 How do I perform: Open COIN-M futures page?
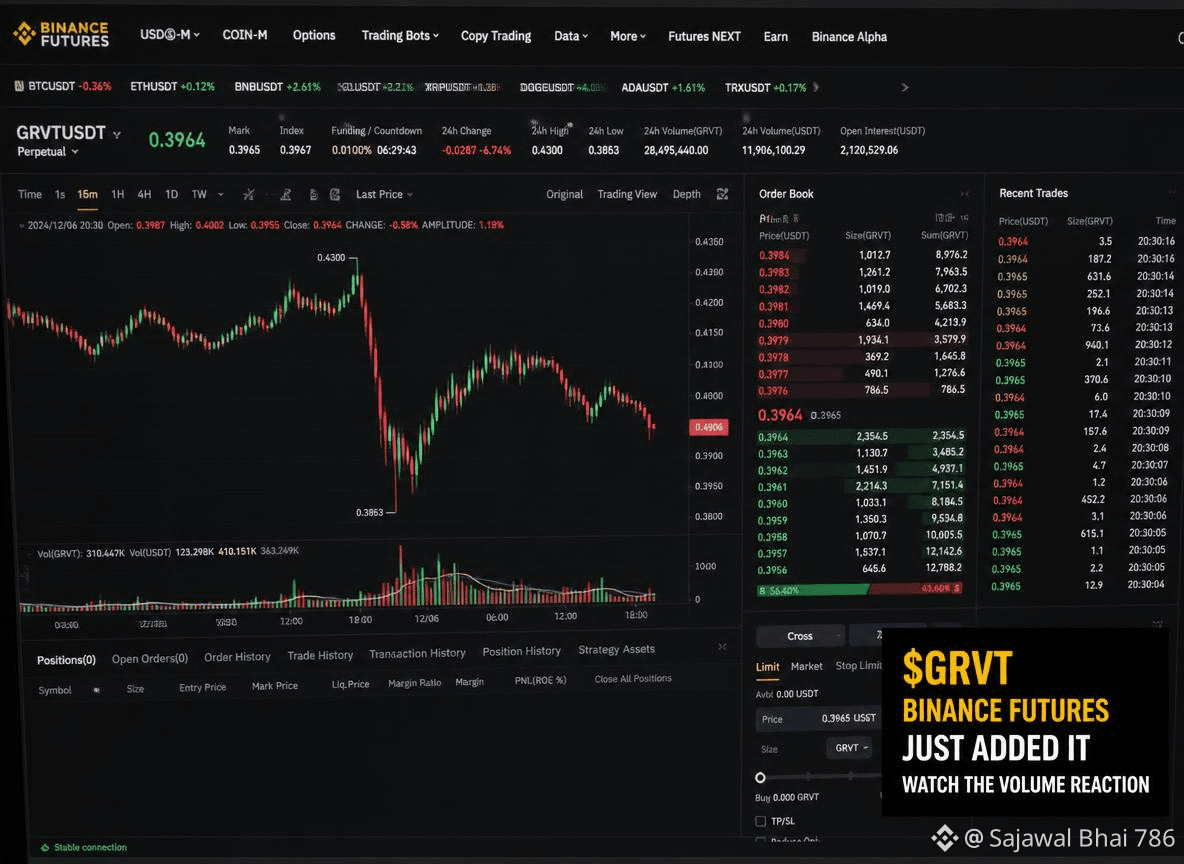245,35
